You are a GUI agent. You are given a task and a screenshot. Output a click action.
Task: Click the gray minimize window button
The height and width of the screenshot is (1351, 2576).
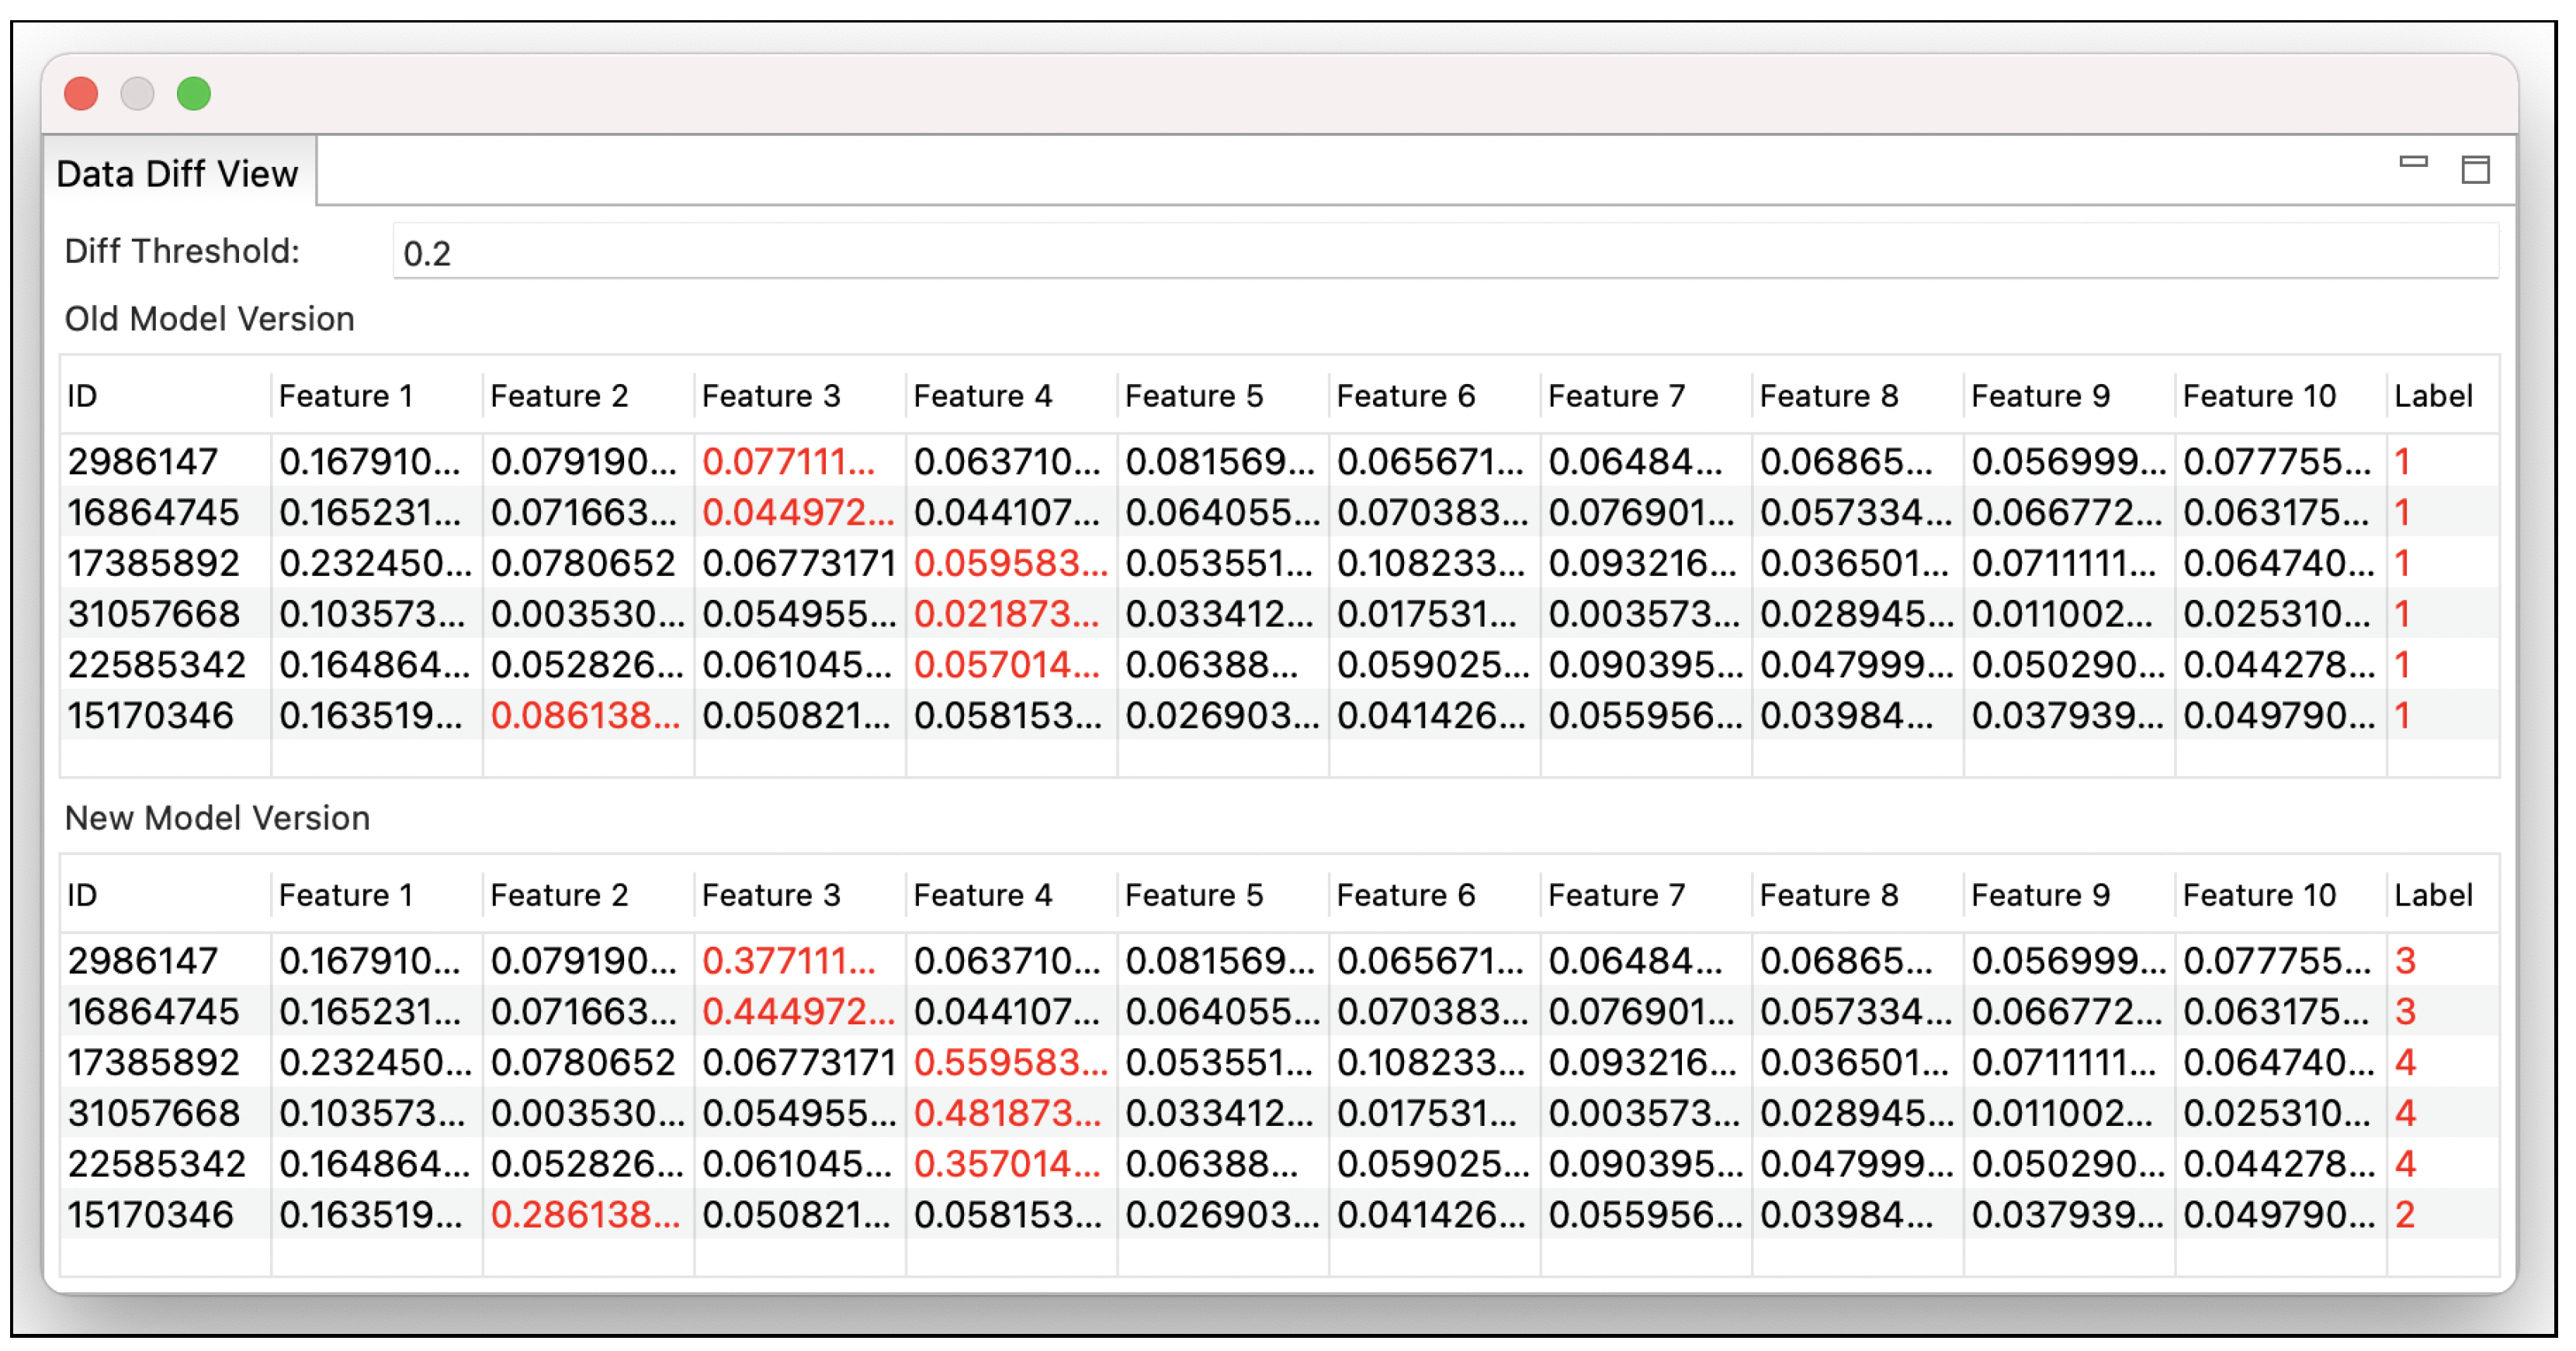click(137, 94)
